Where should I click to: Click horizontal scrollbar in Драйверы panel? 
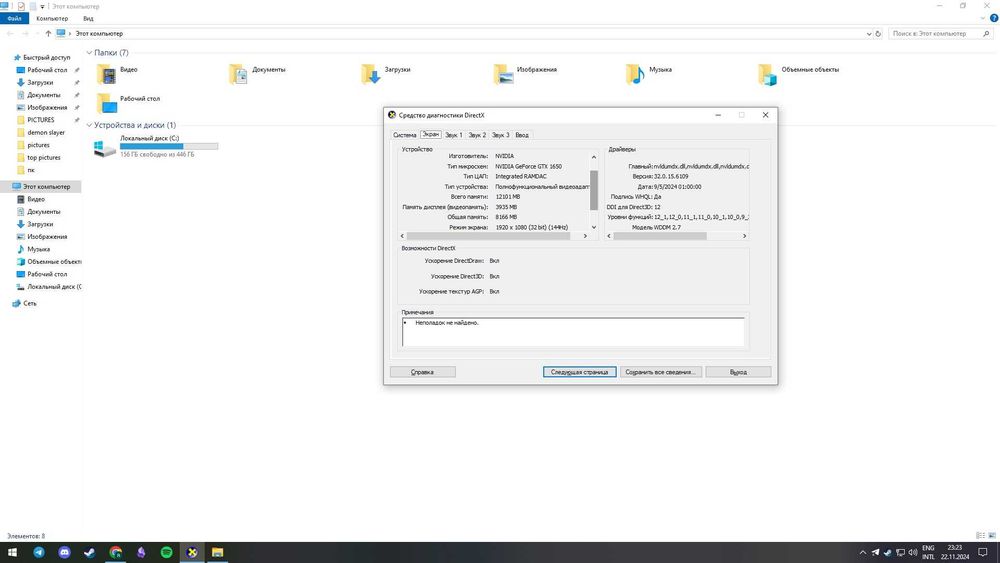(659, 236)
